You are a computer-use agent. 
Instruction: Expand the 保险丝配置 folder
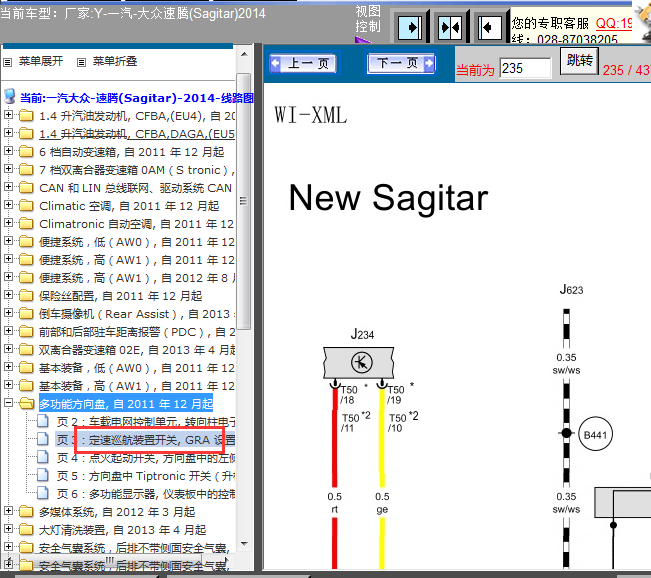8,294
